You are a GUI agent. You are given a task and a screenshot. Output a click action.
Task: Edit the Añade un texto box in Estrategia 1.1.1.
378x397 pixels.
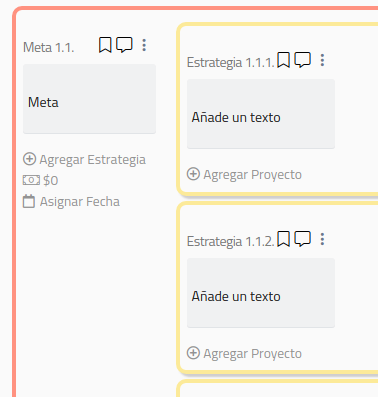pos(261,114)
